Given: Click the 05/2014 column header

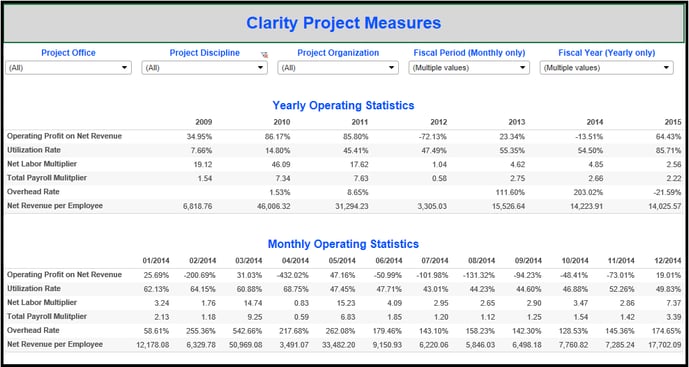Looking at the screenshot, I should click(342, 261).
